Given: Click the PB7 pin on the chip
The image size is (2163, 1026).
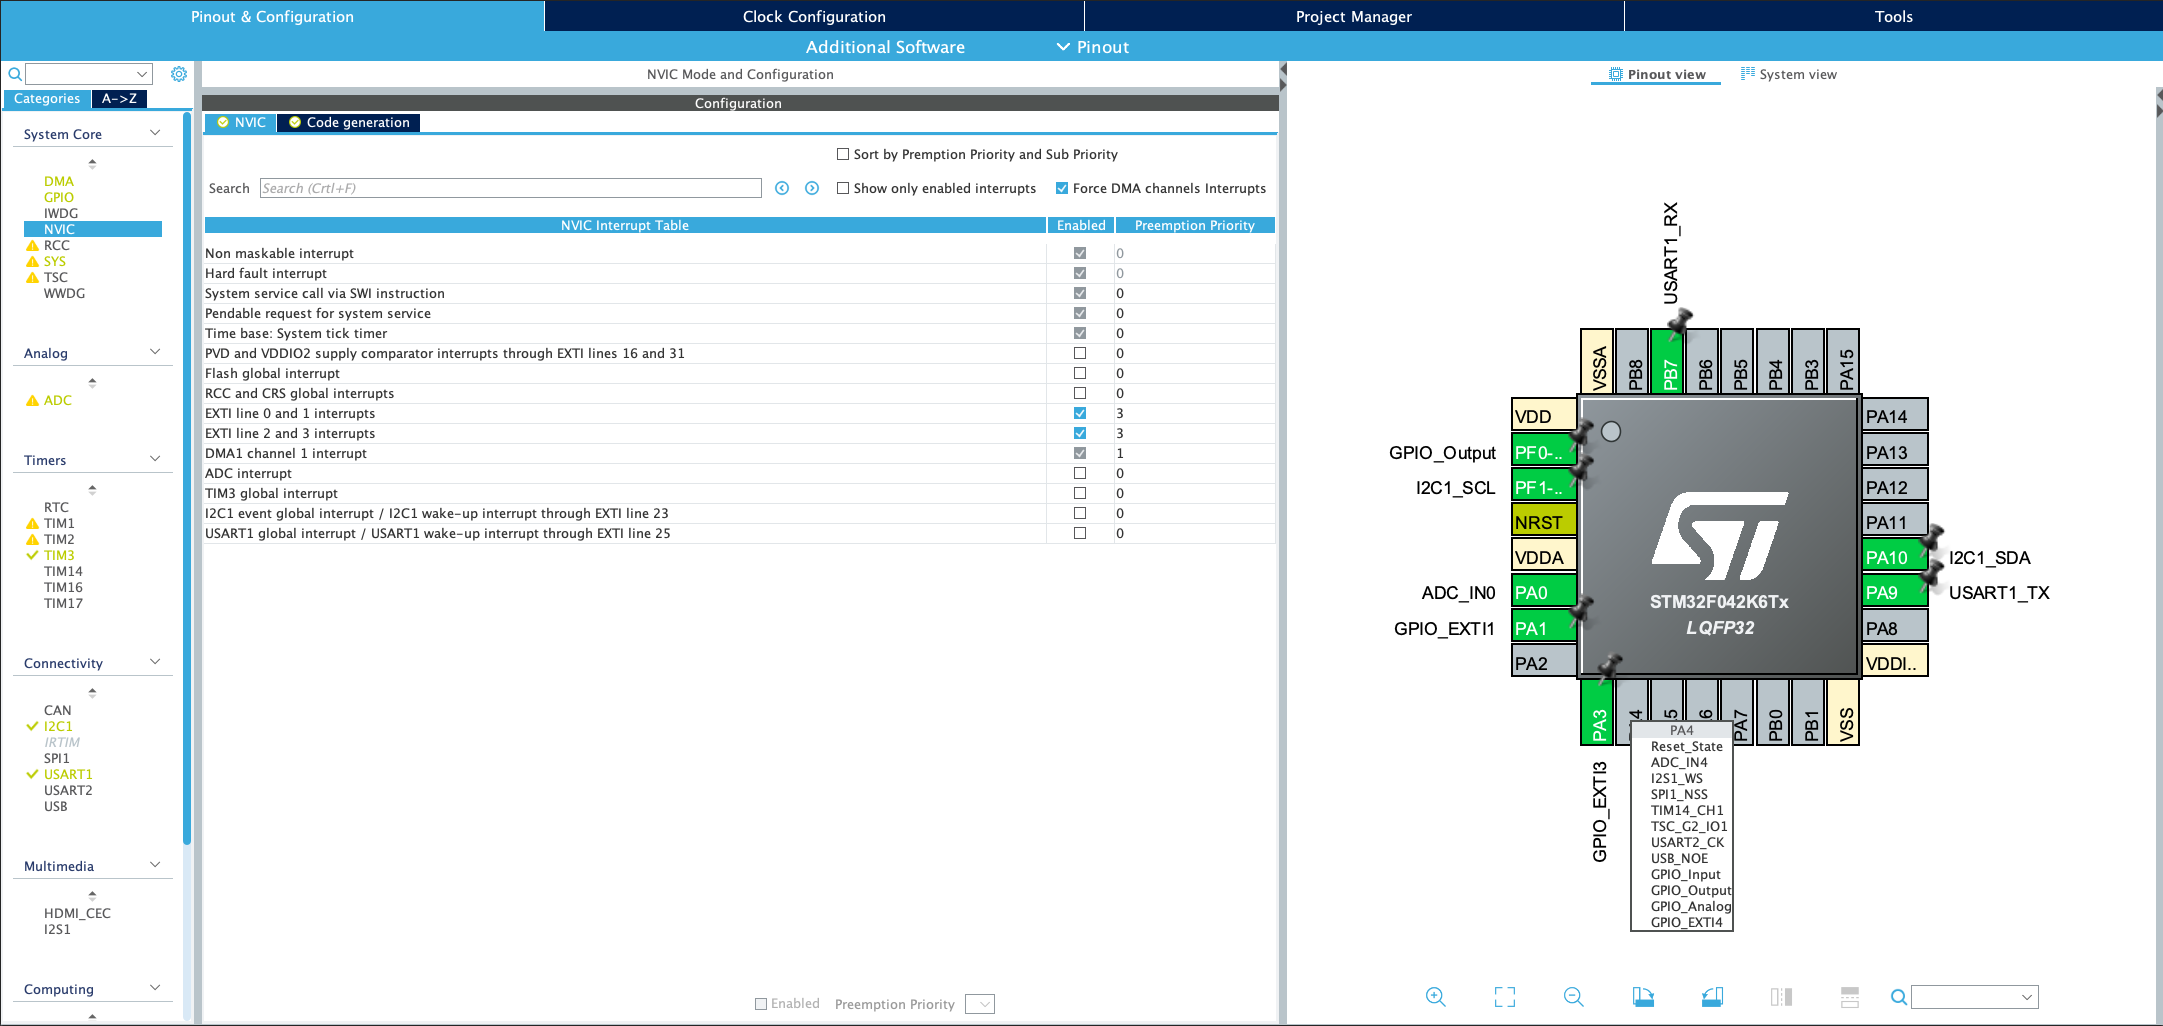Looking at the screenshot, I should tap(1669, 362).
